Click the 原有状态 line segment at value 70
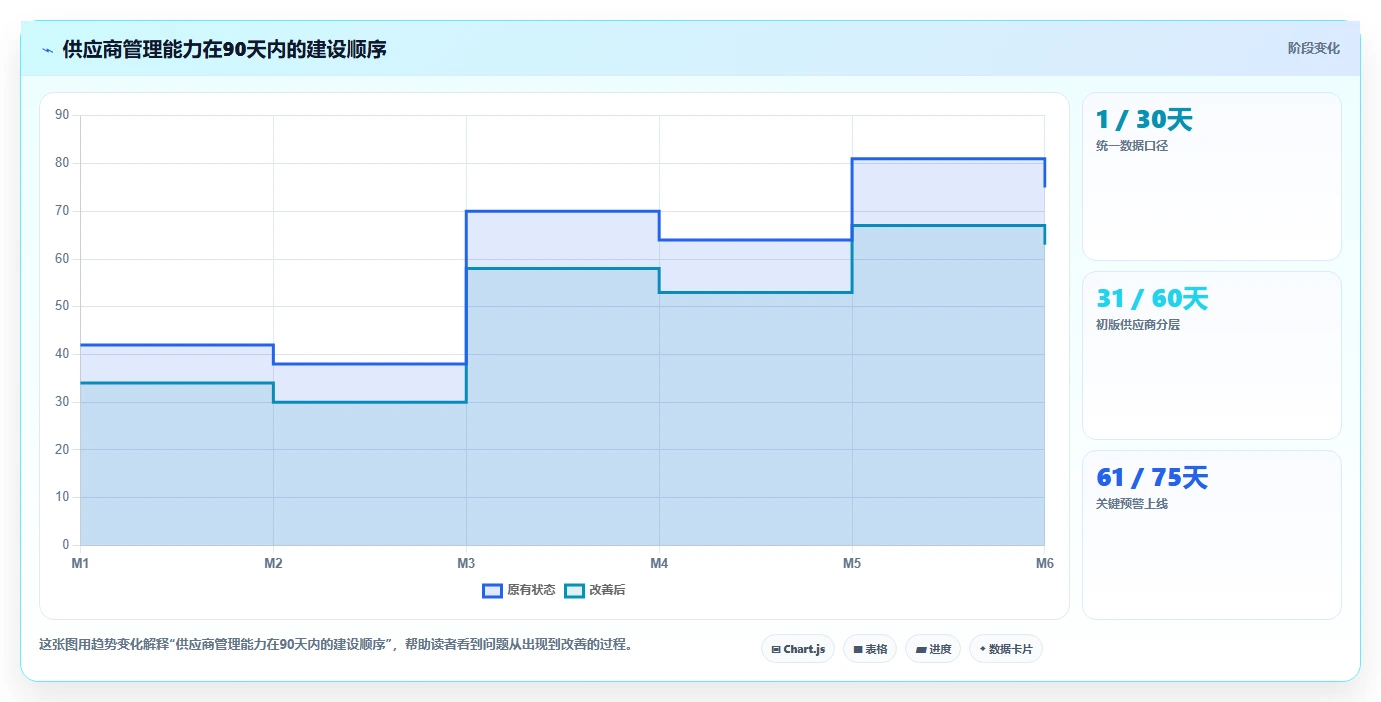Viewport: 1381px width, 702px height. click(562, 211)
